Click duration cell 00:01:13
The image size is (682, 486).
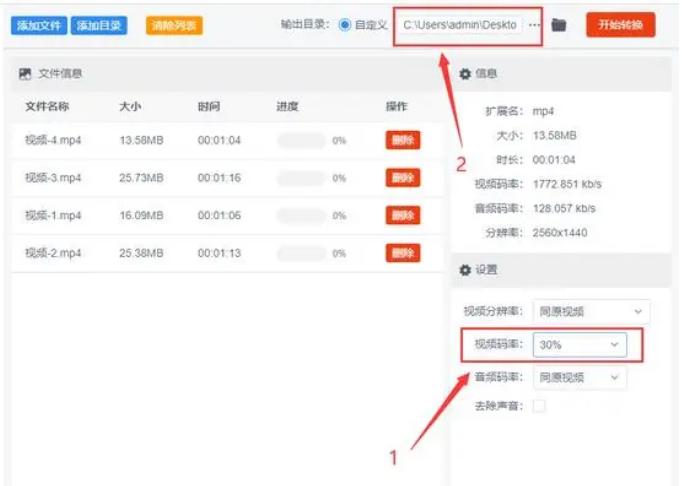coord(219,253)
